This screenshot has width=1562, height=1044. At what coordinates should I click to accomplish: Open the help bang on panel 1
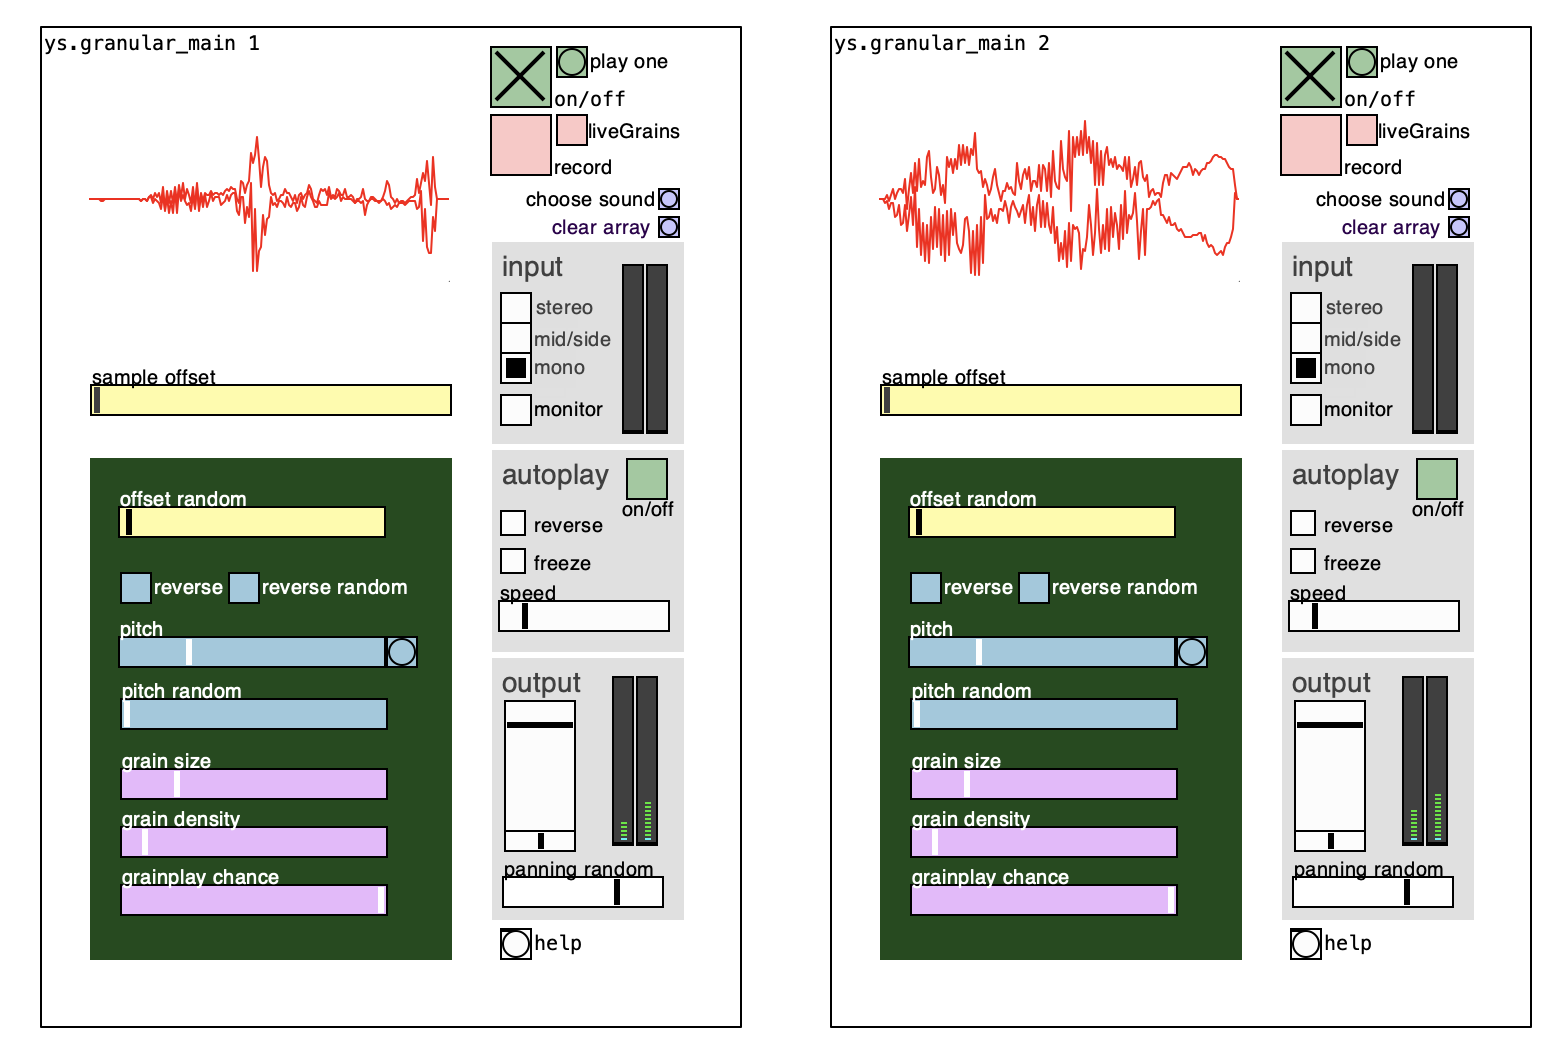pos(516,943)
